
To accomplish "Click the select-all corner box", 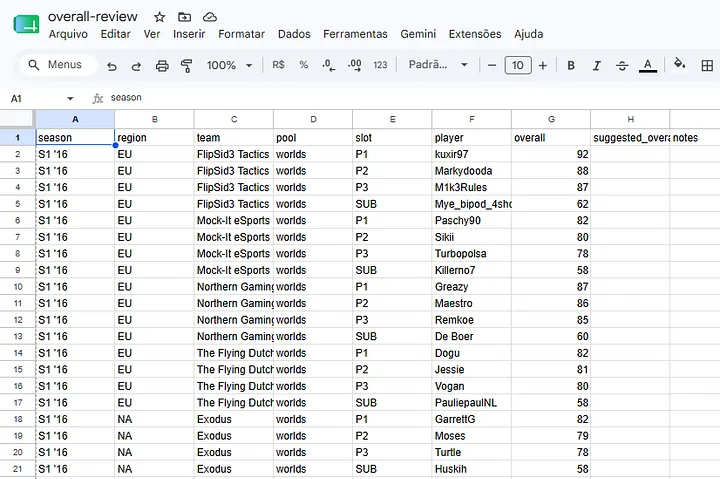I will click(17, 119).
